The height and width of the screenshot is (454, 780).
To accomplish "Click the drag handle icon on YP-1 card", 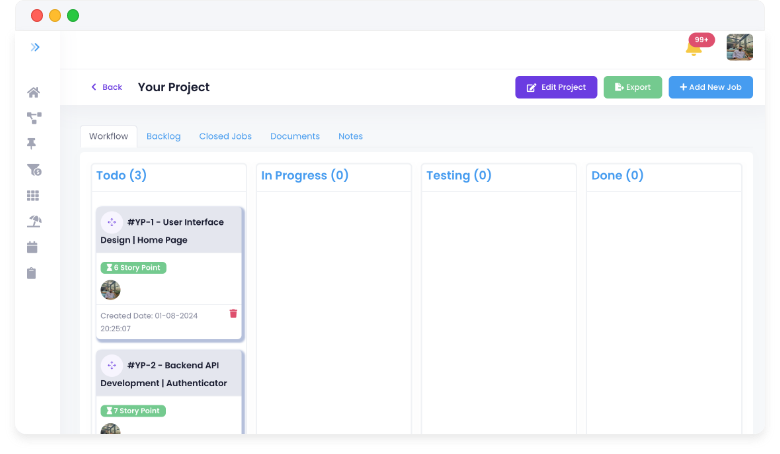I will (x=112, y=222).
